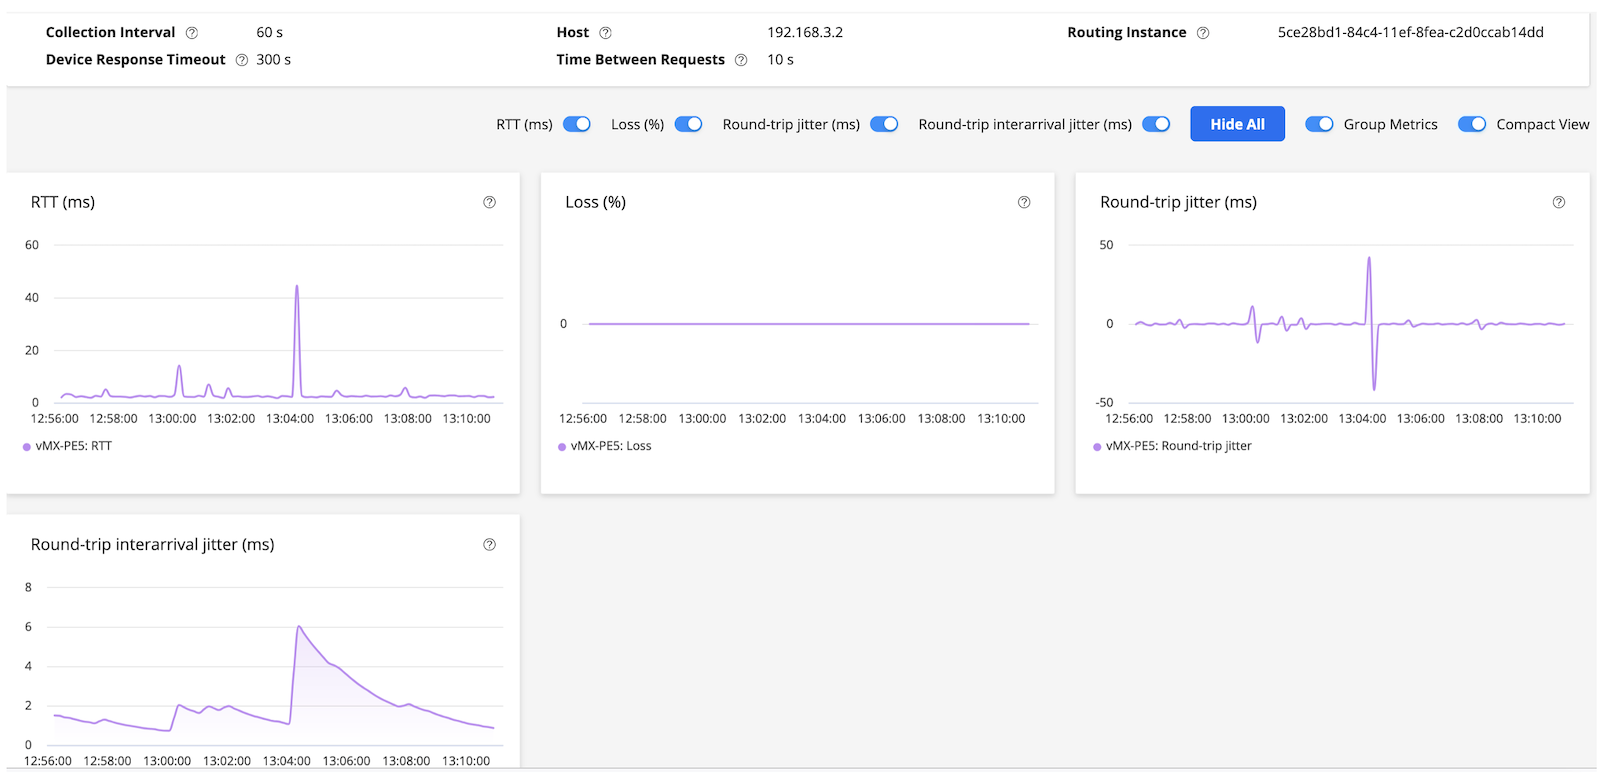Click the RTT spike peak near 13:04:00
This screenshot has height=774, width=1600.
[297, 287]
